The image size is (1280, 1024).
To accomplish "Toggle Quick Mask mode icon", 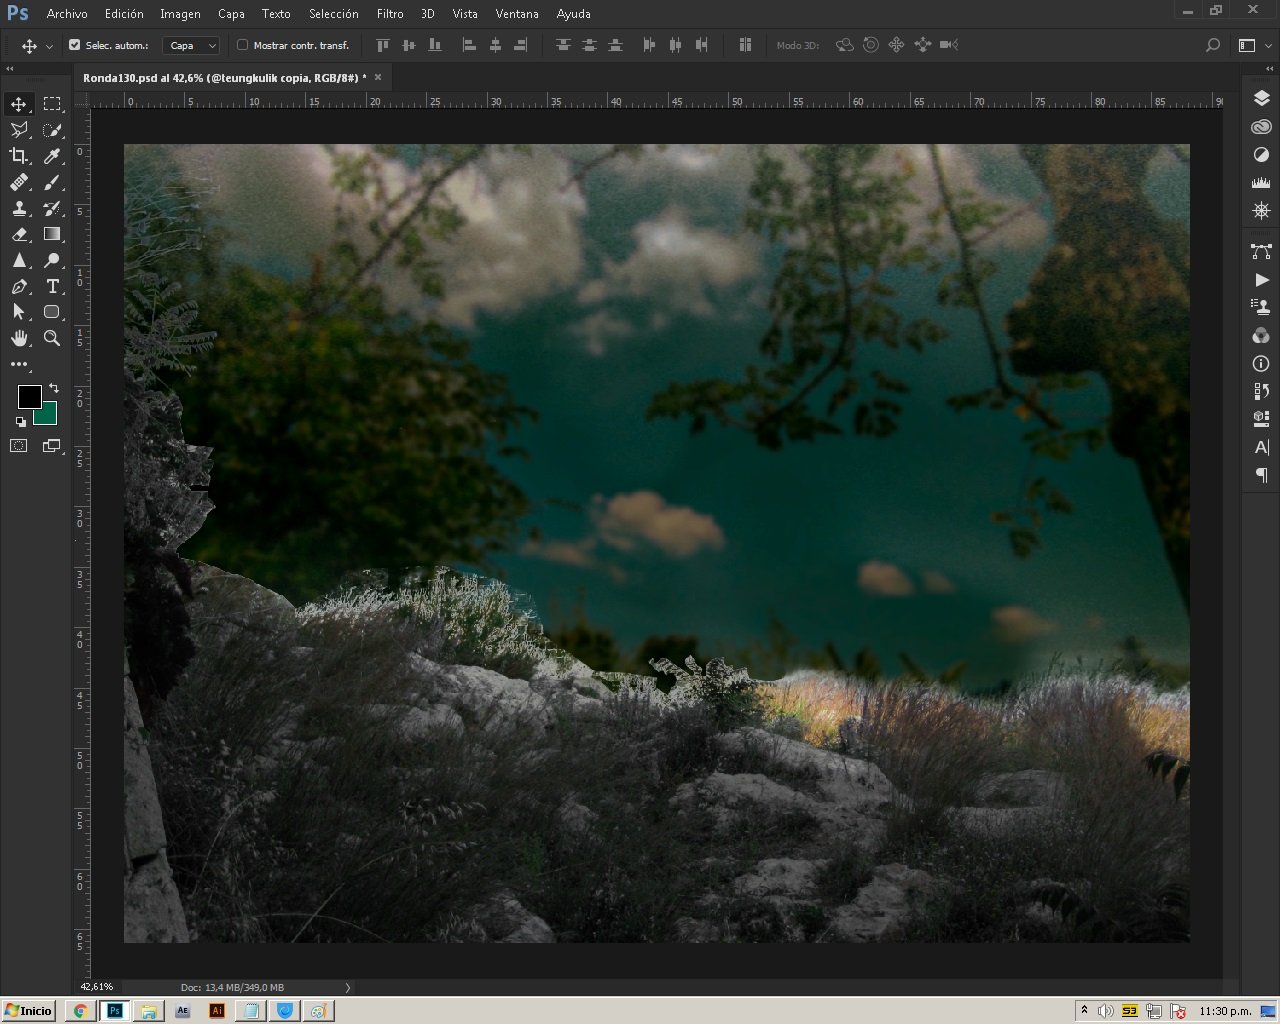I will click(19, 446).
